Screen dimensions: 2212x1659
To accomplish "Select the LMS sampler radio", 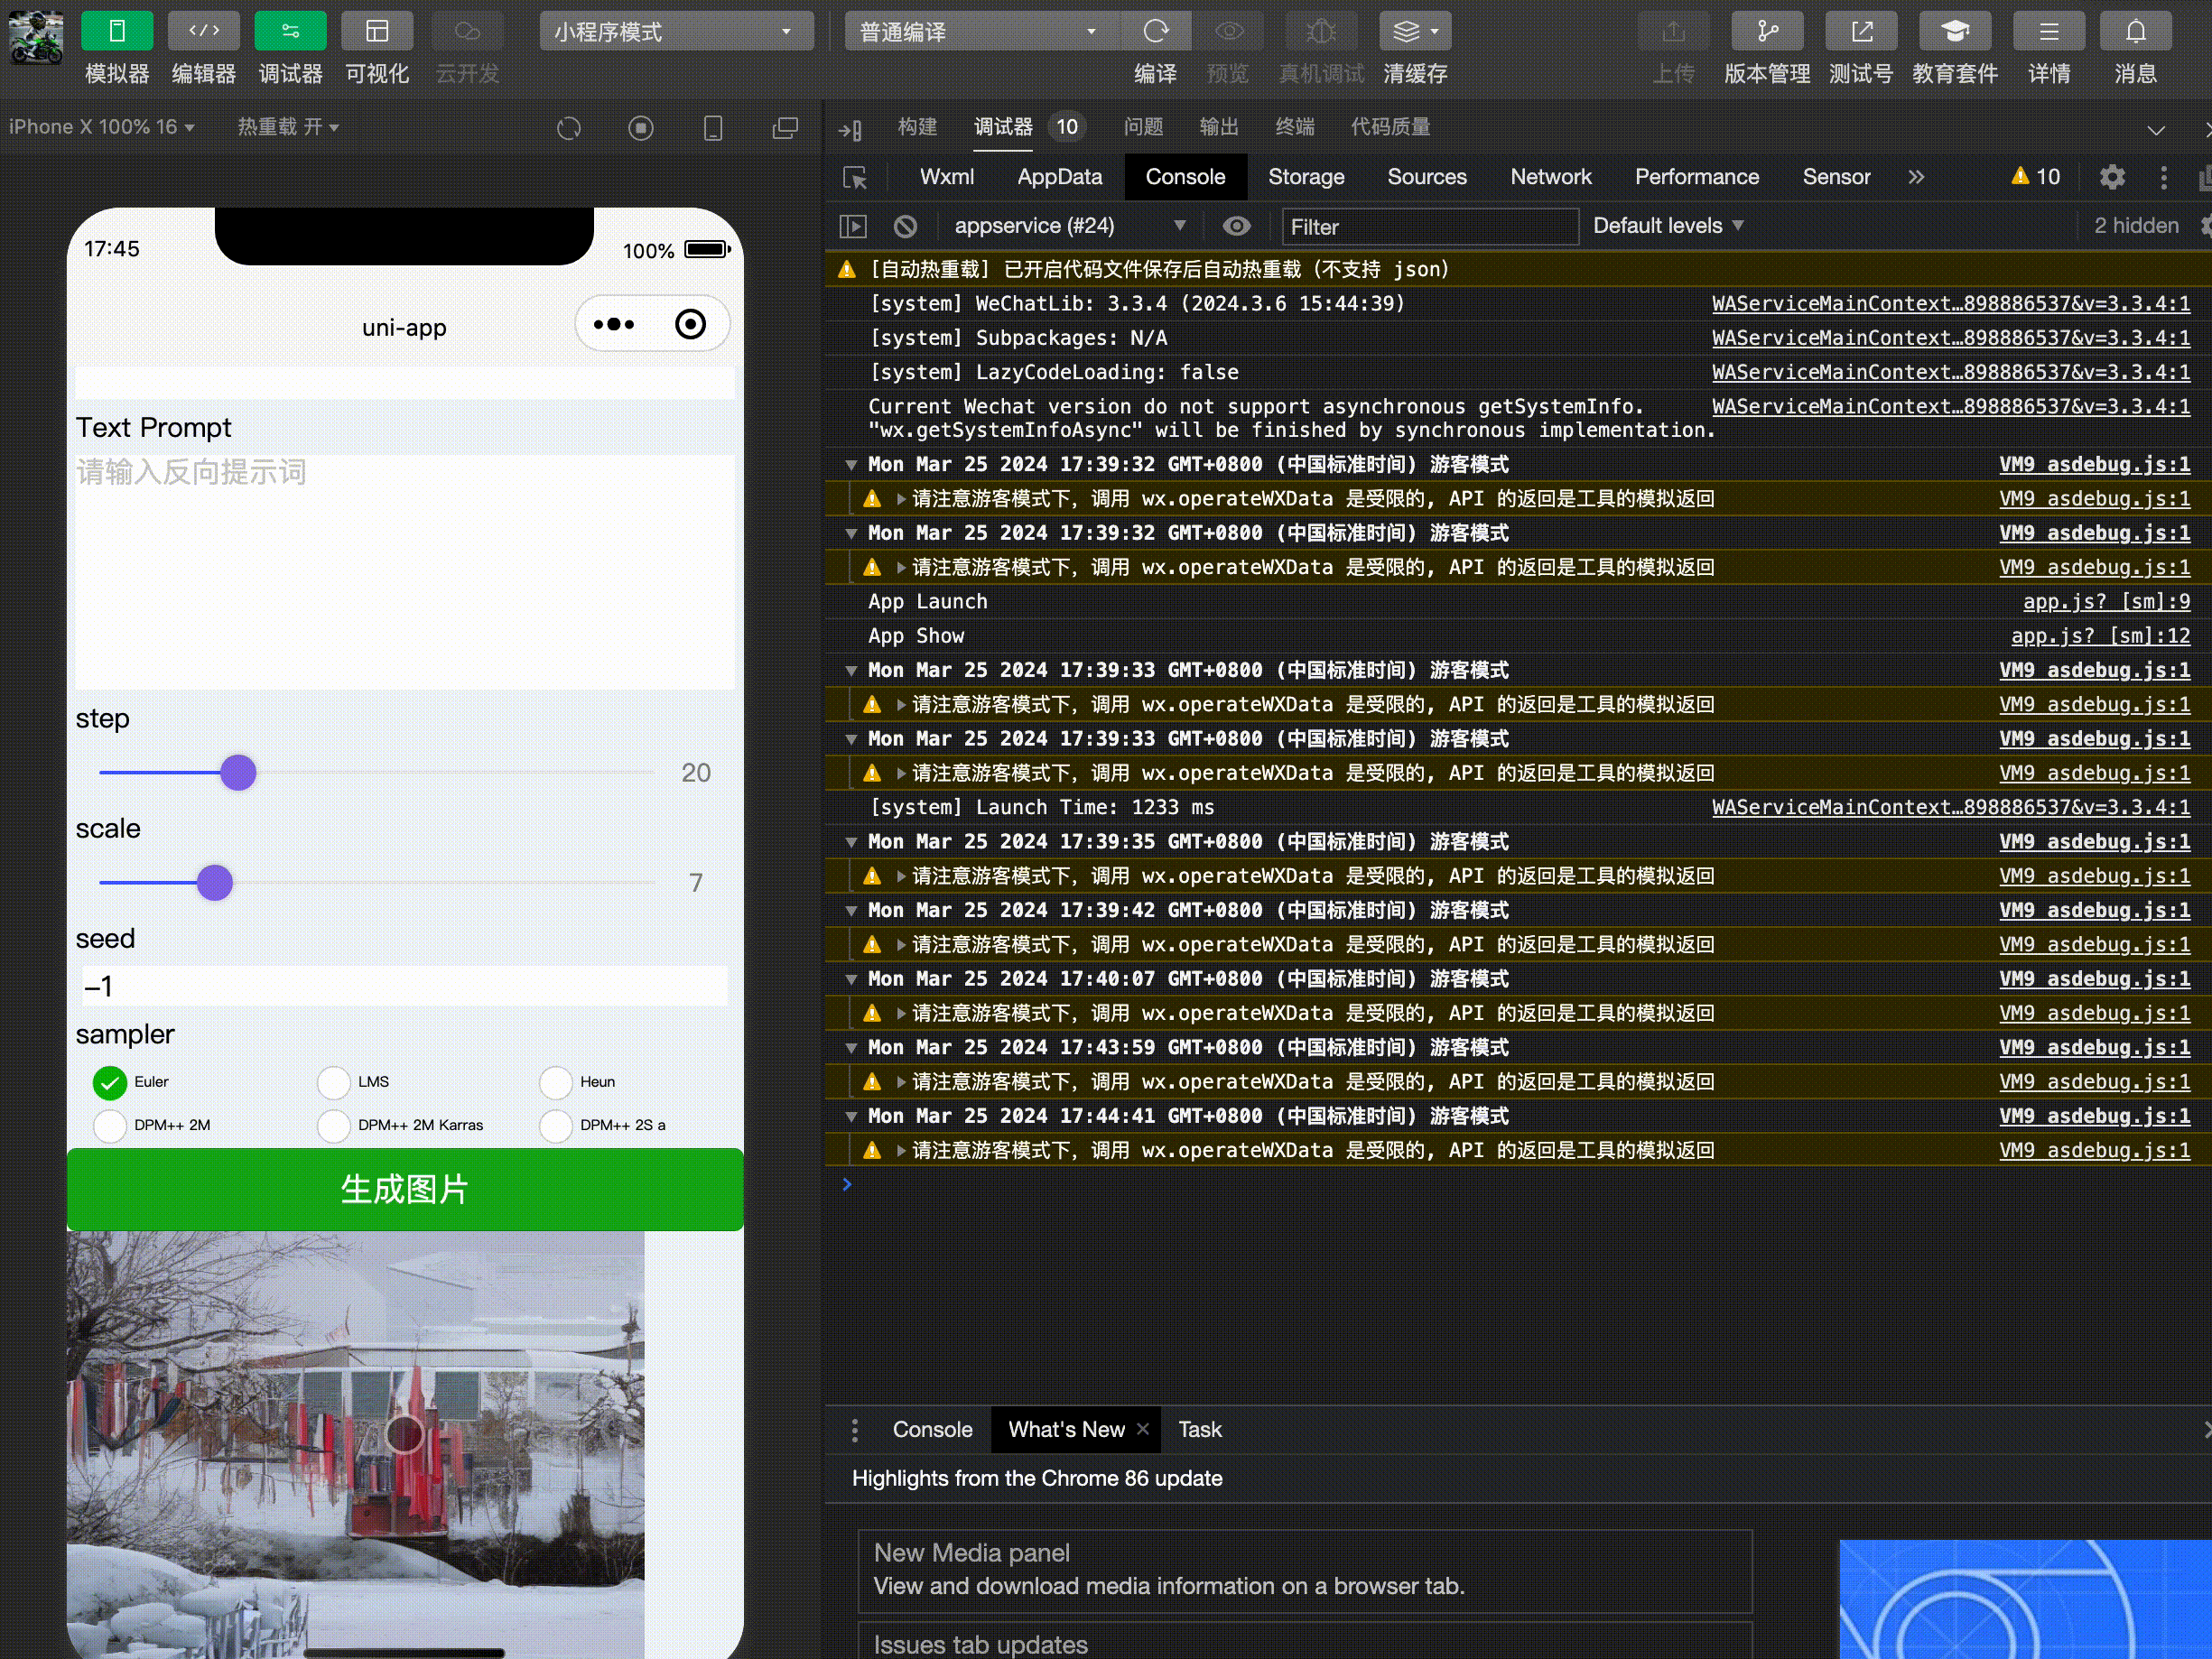I will point(334,1082).
